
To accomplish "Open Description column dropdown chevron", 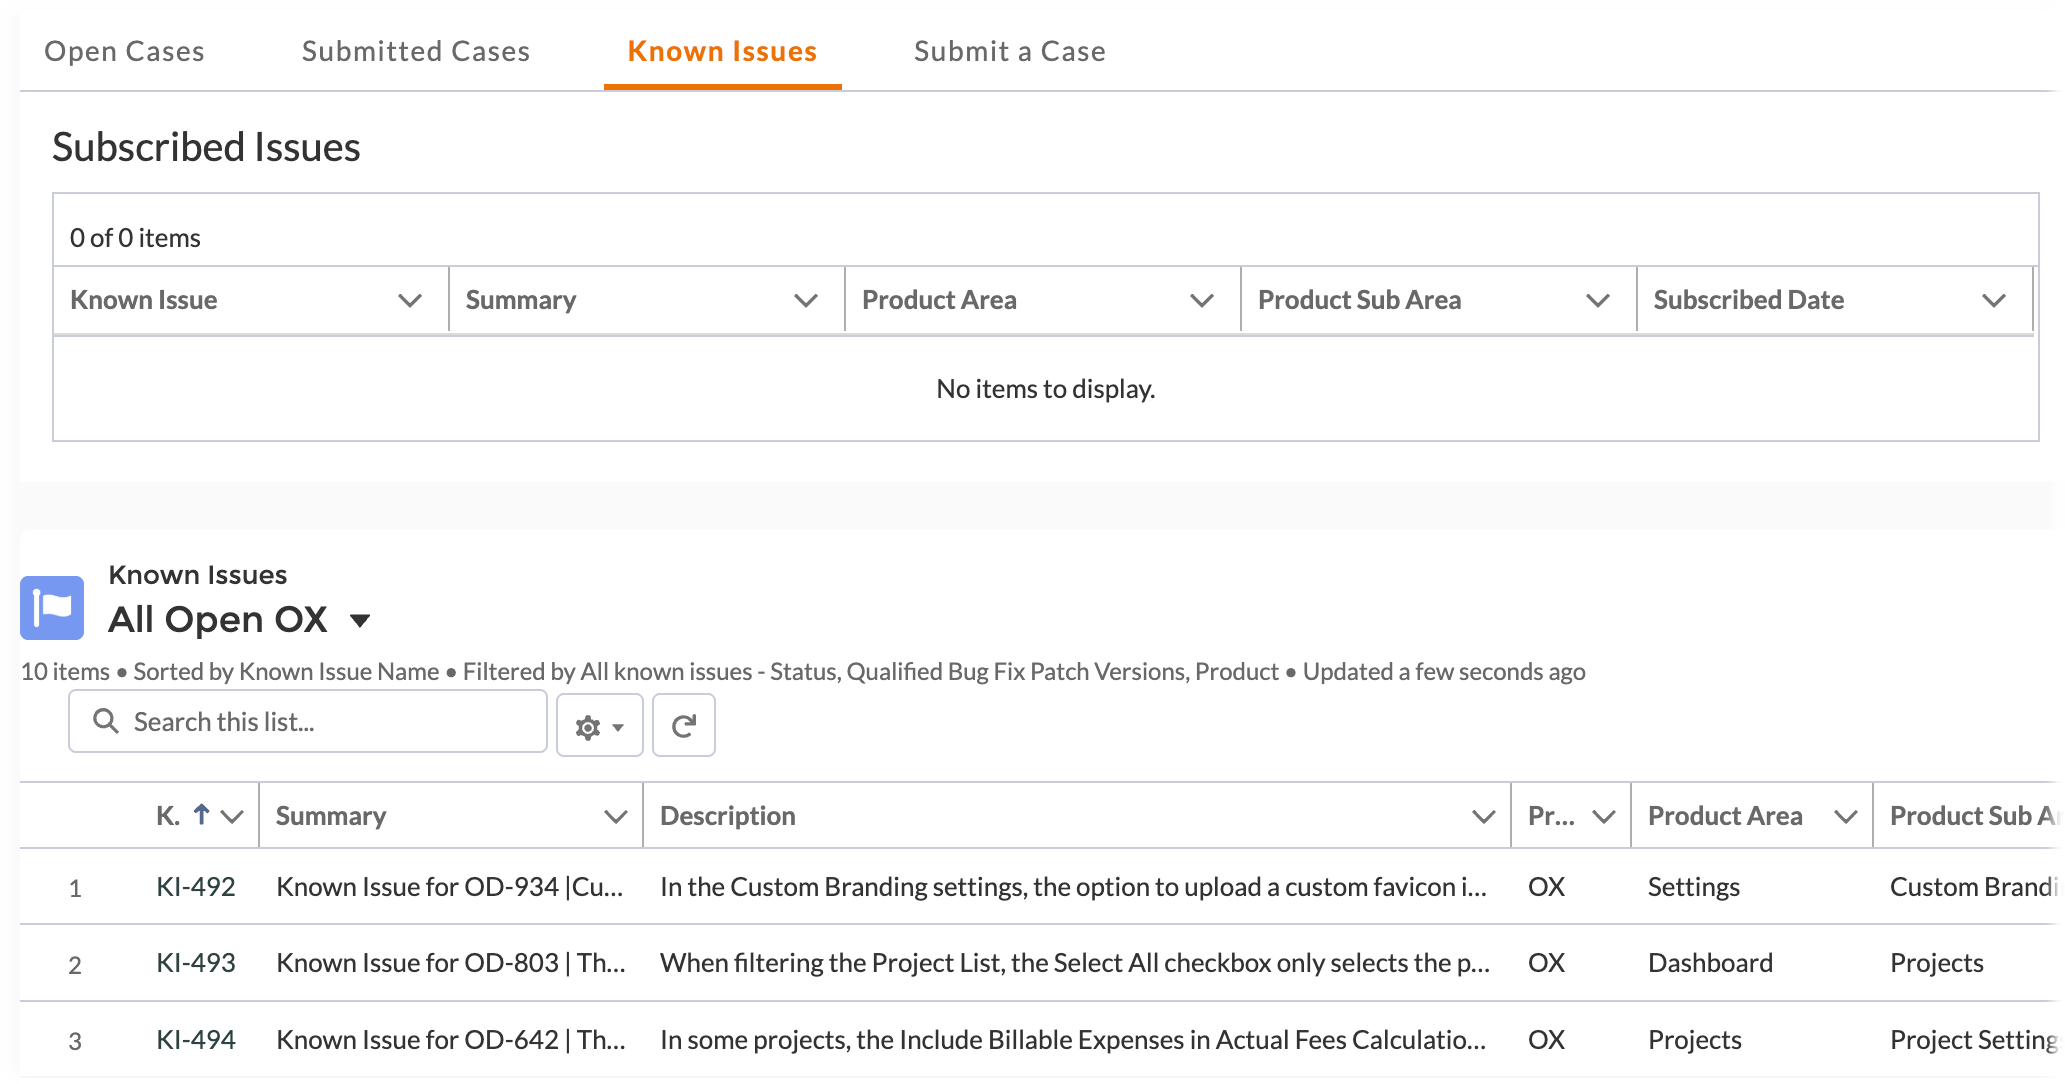I will tap(1483, 817).
